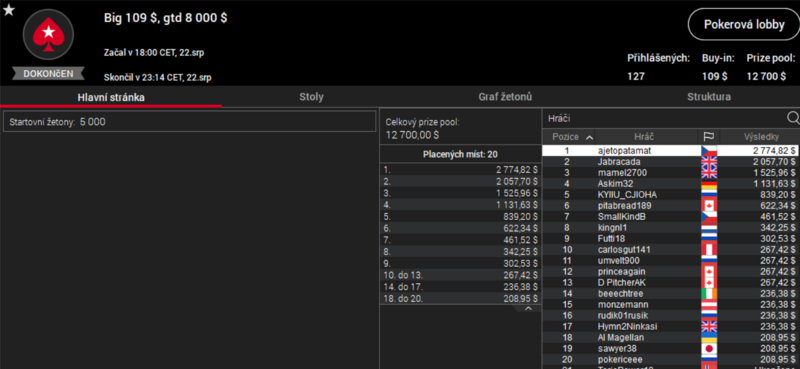Switch to the Stoly tab
The height and width of the screenshot is (369, 800).
(x=311, y=97)
